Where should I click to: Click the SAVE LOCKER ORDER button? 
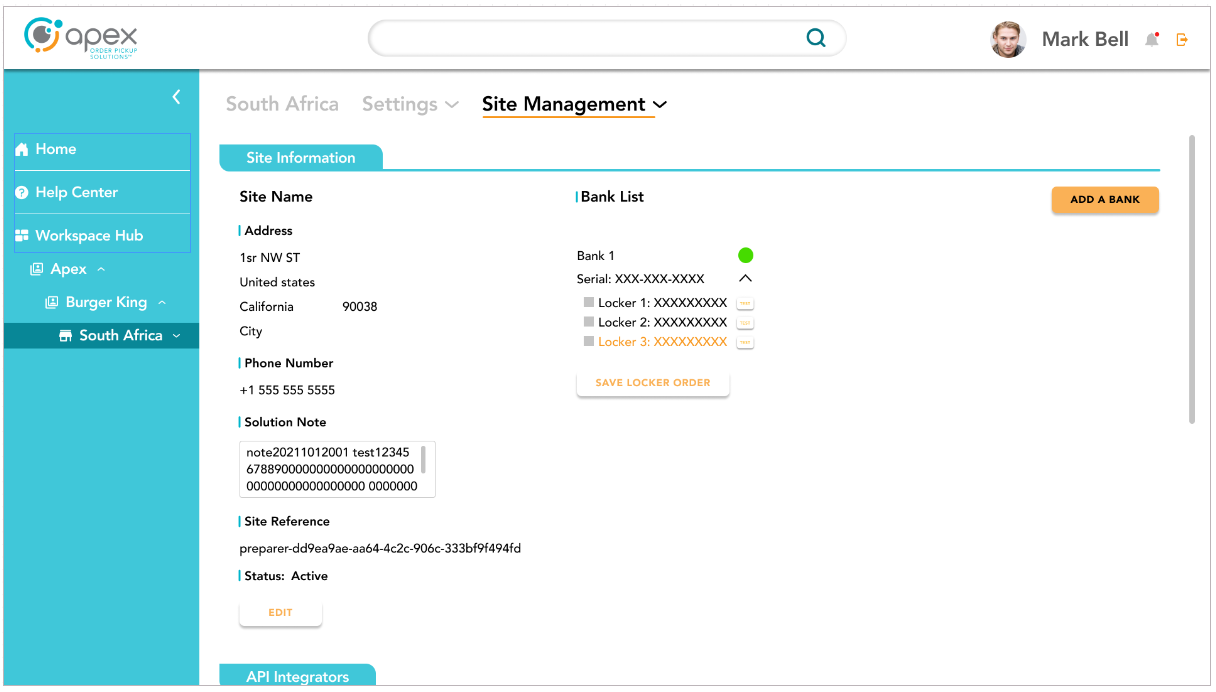[653, 383]
